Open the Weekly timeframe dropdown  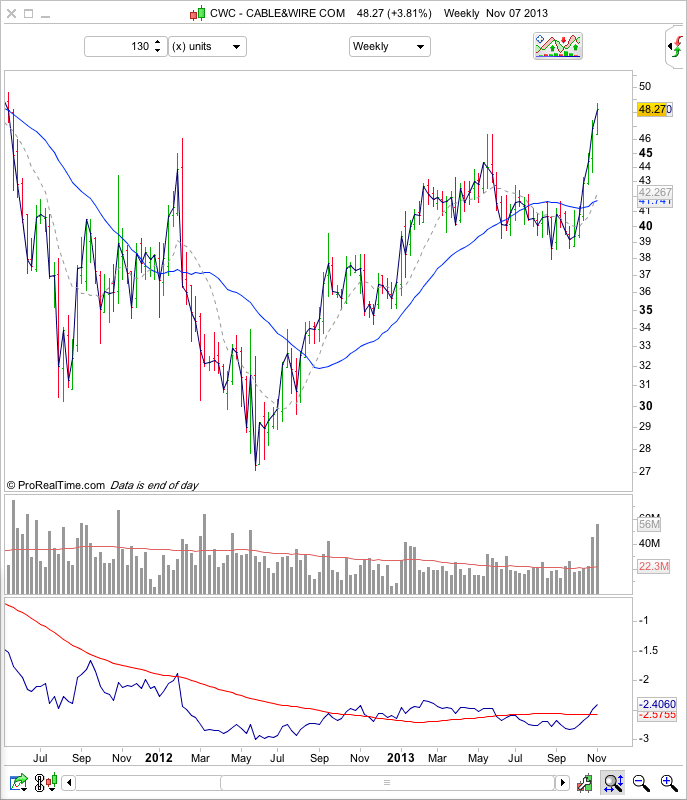pos(390,46)
